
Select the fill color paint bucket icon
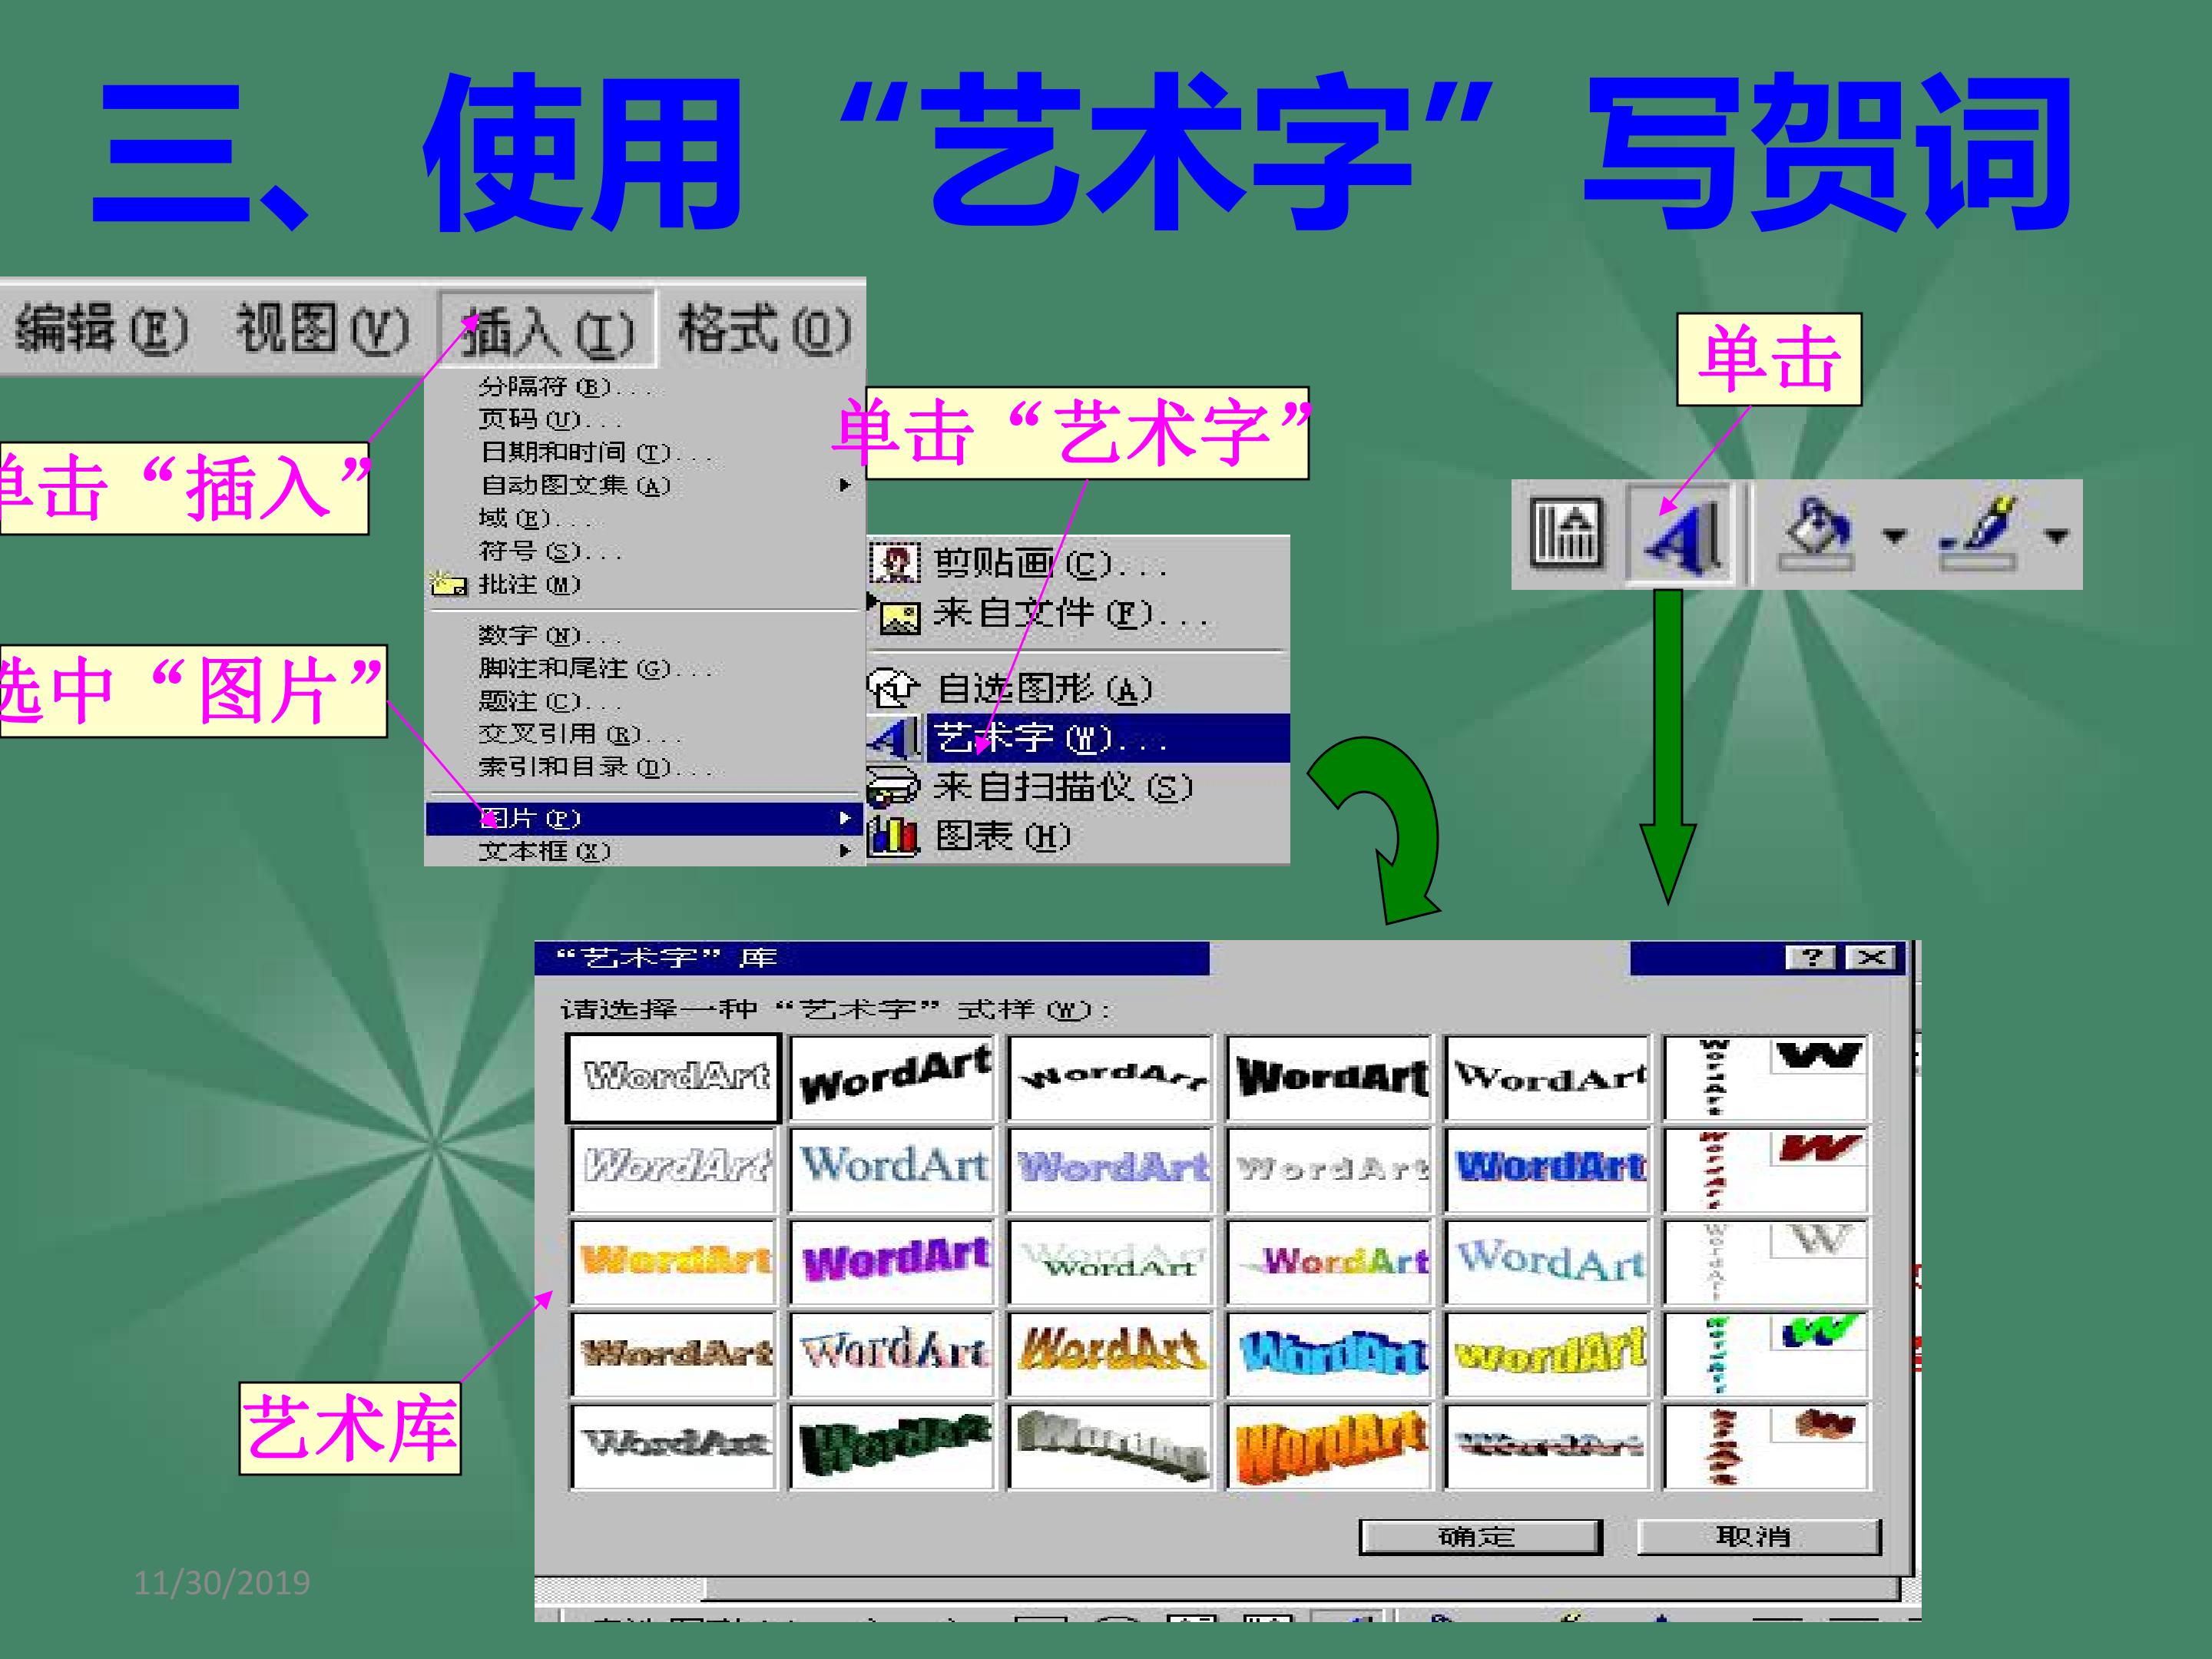(x=1816, y=534)
